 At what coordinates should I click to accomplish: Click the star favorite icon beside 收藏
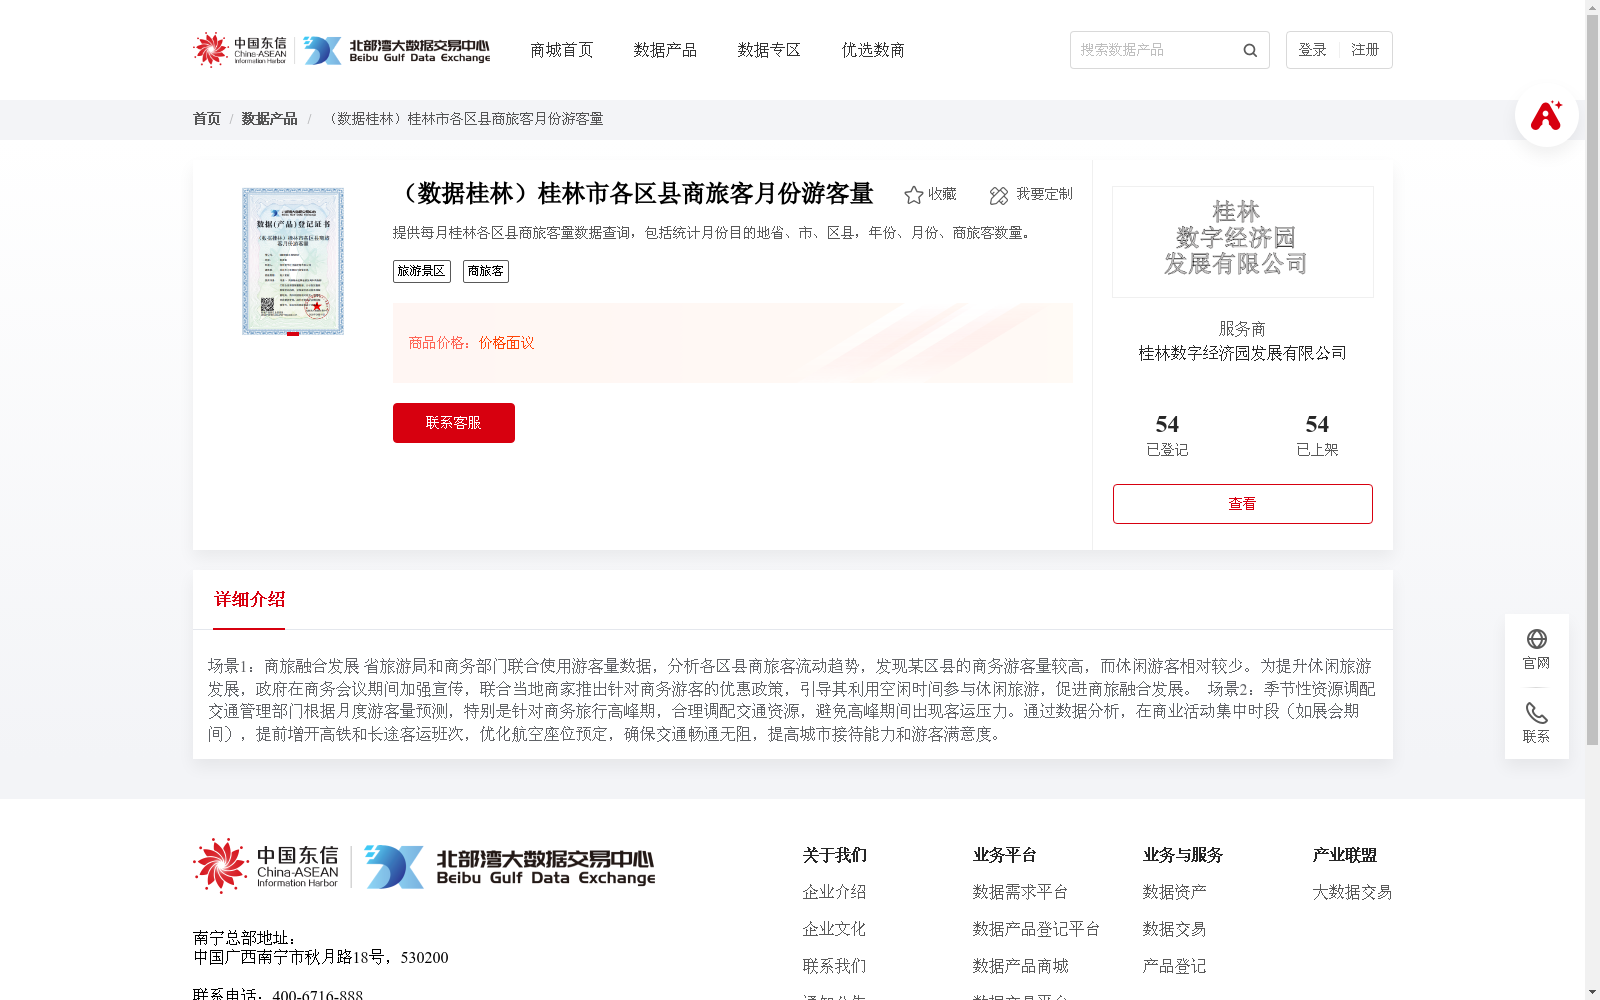click(913, 195)
